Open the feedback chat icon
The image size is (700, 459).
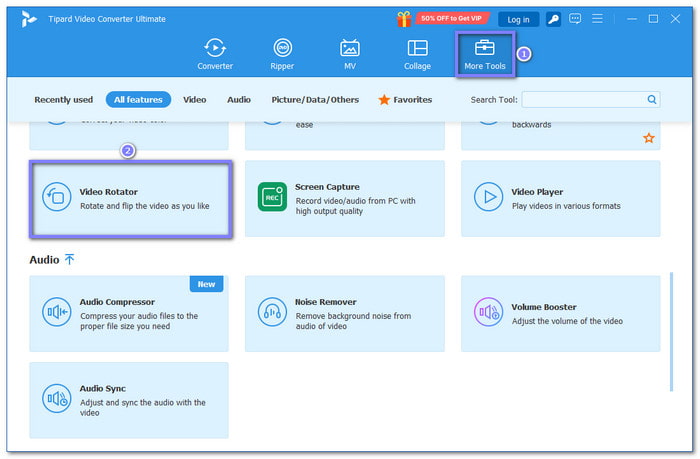click(575, 19)
